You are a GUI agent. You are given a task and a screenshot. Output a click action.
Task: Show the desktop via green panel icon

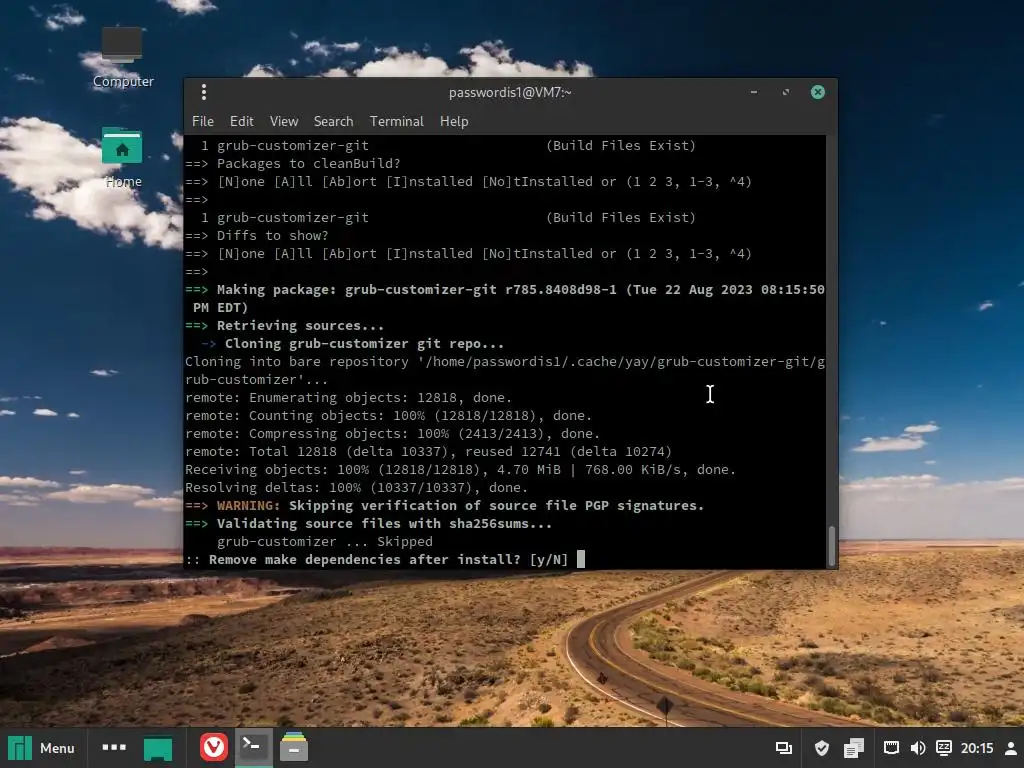click(158, 748)
